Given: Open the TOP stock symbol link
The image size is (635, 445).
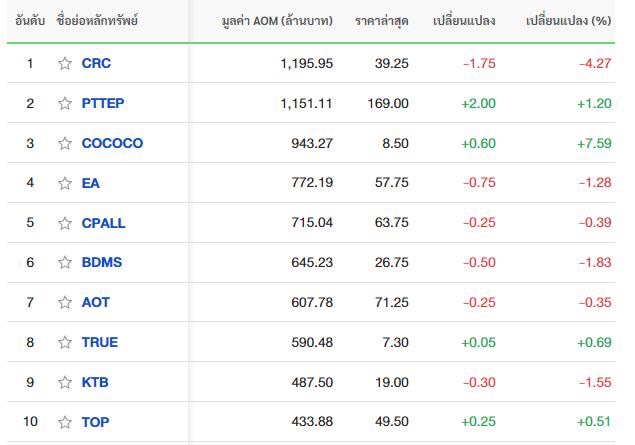Looking at the screenshot, I should pos(95,422).
